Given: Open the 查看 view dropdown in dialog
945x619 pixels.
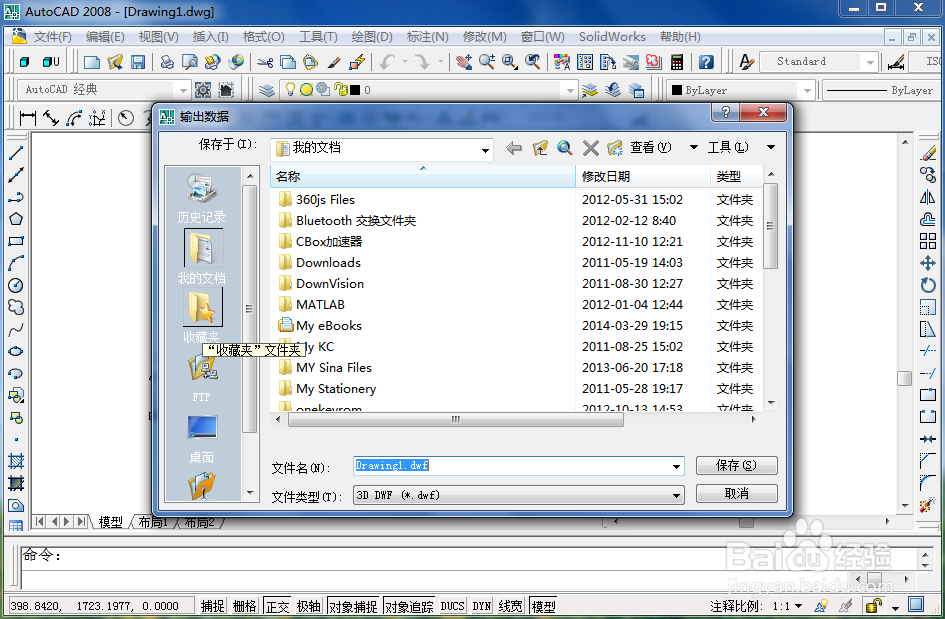Looking at the screenshot, I should (694, 147).
